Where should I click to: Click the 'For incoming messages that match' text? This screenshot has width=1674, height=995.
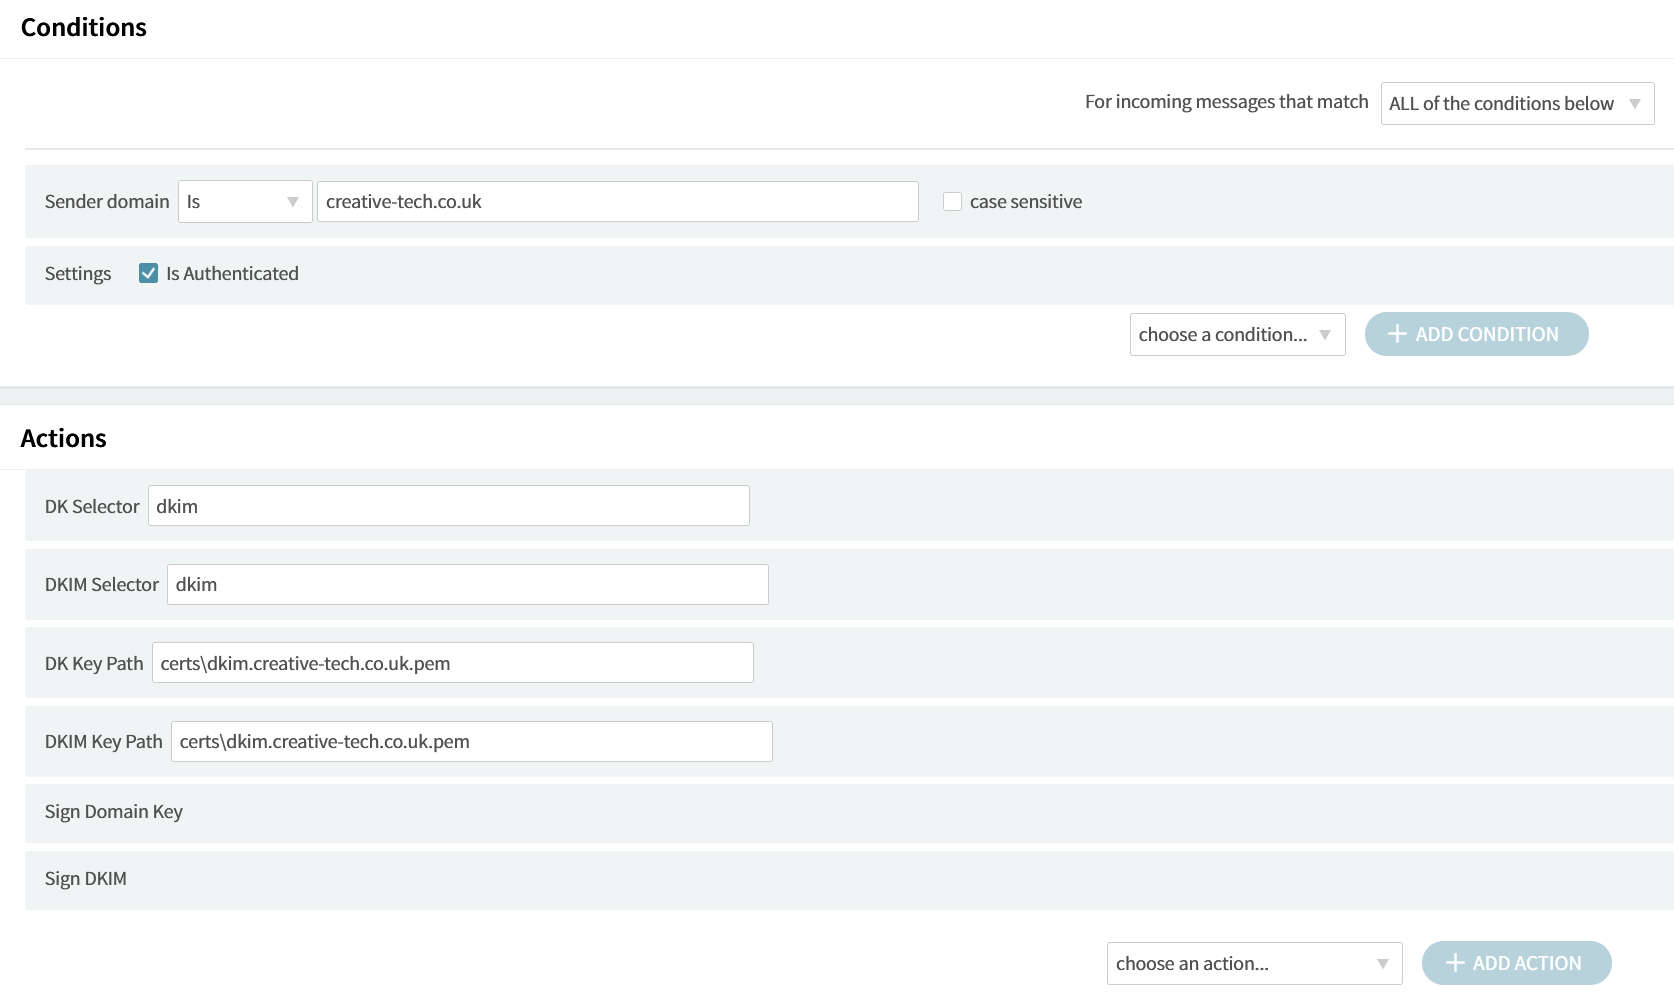(x=1226, y=102)
